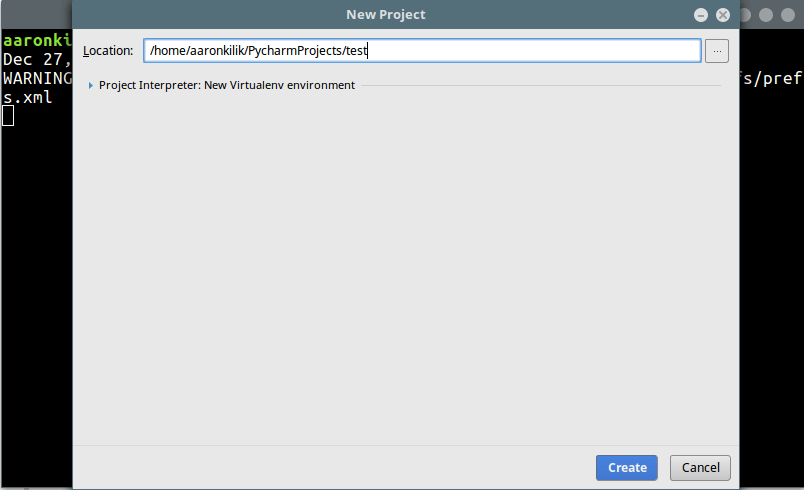
Task: Click the Create button
Action: click(x=627, y=467)
